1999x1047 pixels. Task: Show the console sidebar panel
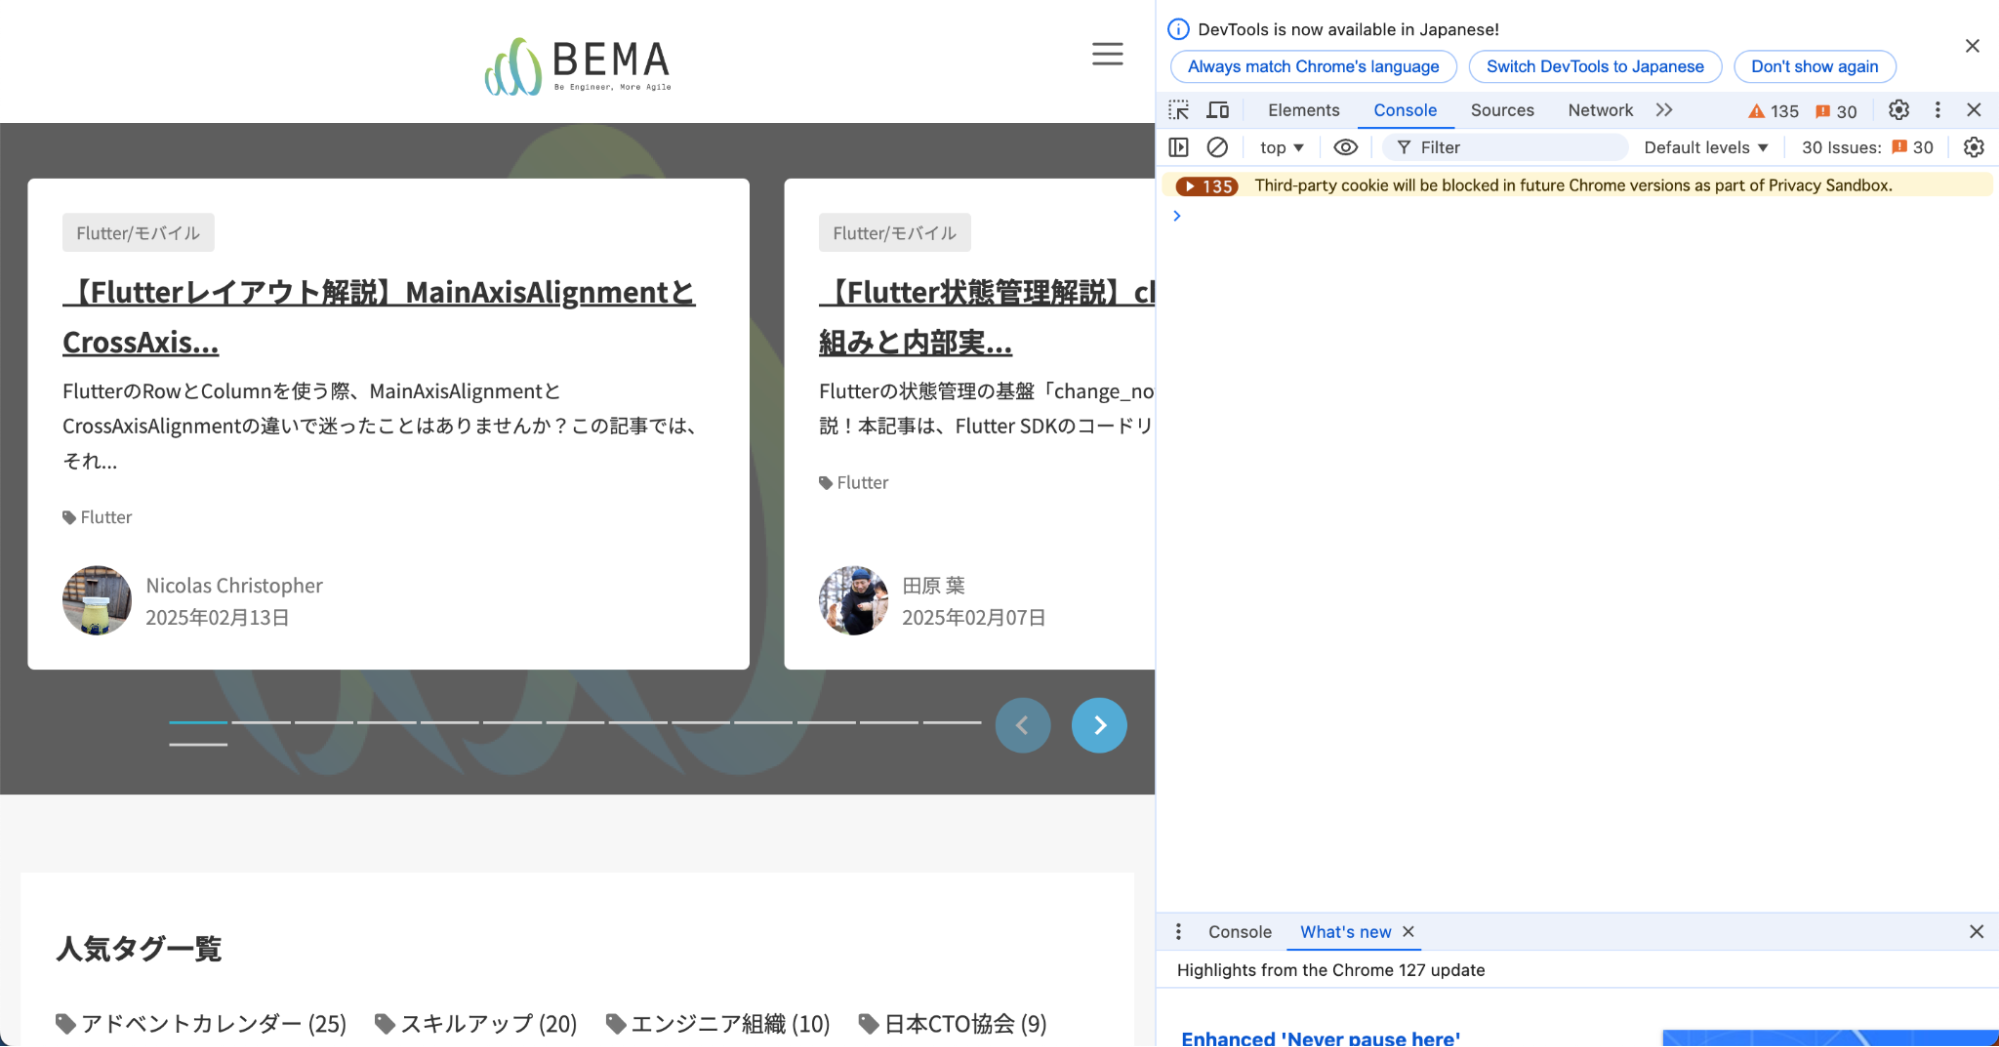pyautogui.click(x=1179, y=147)
